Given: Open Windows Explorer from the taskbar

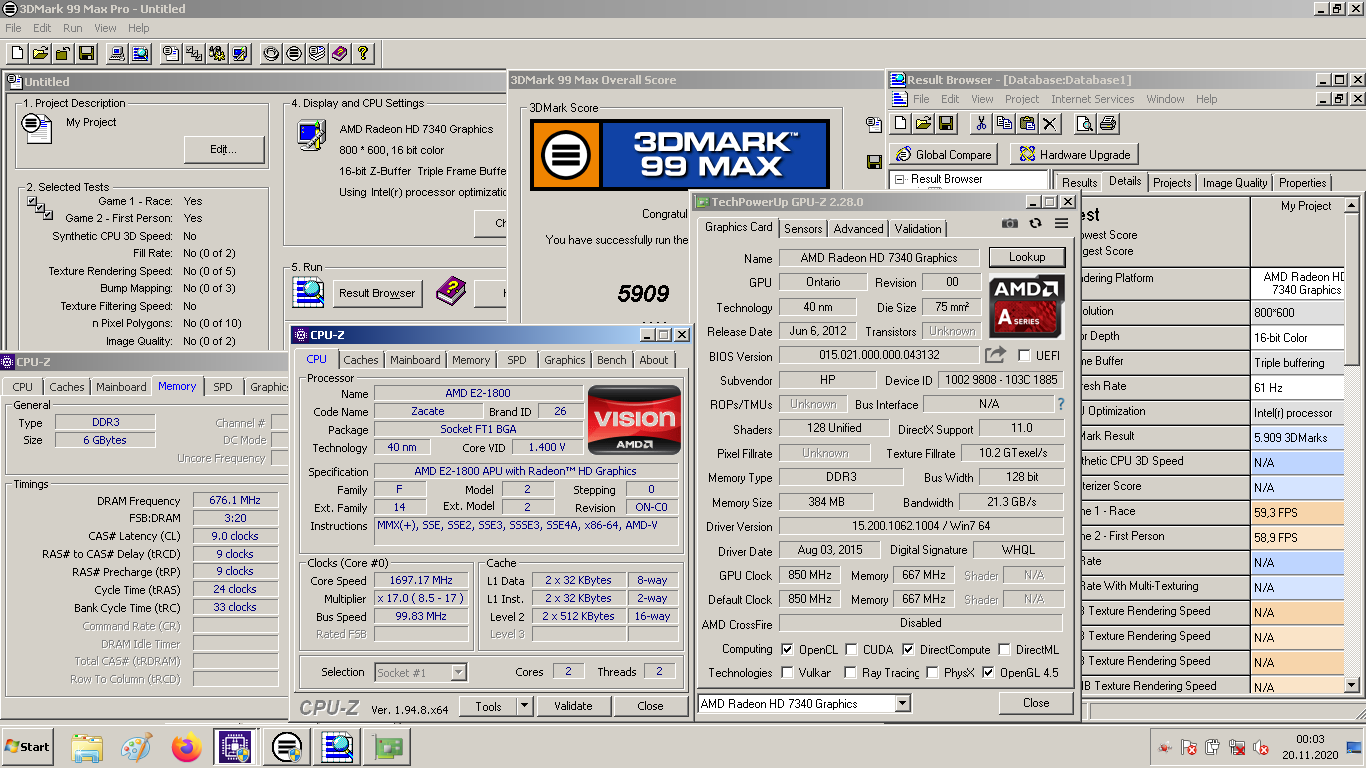Looking at the screenshot, I should tap(87, 747).
